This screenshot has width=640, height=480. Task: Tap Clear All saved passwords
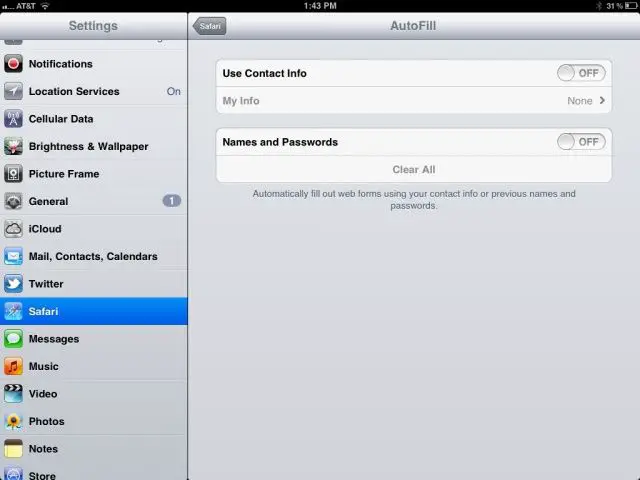[413, 169]
